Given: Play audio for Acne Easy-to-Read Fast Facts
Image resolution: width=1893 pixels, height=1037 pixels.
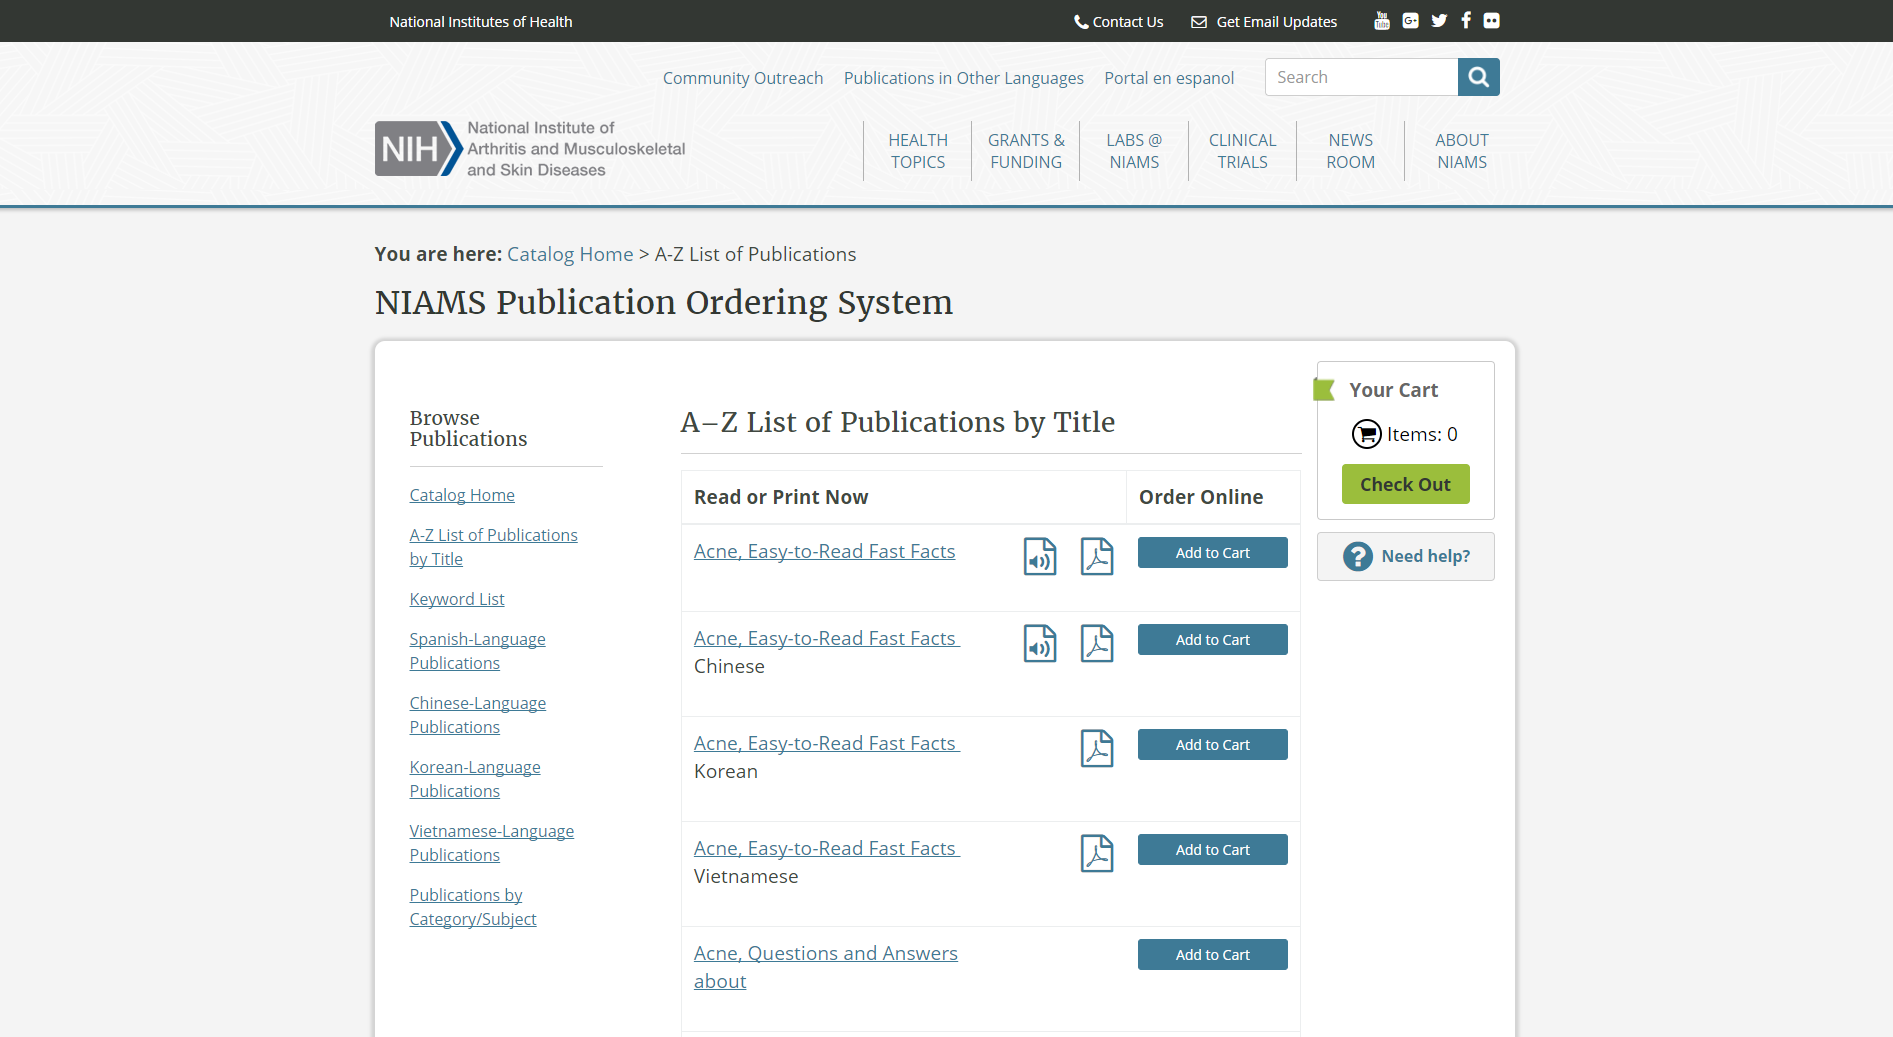Looking at the screenshot, I should [1040, 557].
